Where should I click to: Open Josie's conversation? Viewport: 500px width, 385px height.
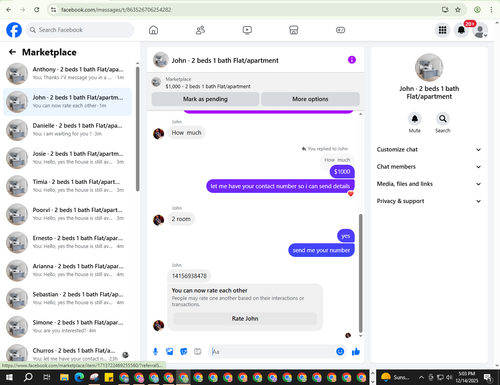(68, 158)
